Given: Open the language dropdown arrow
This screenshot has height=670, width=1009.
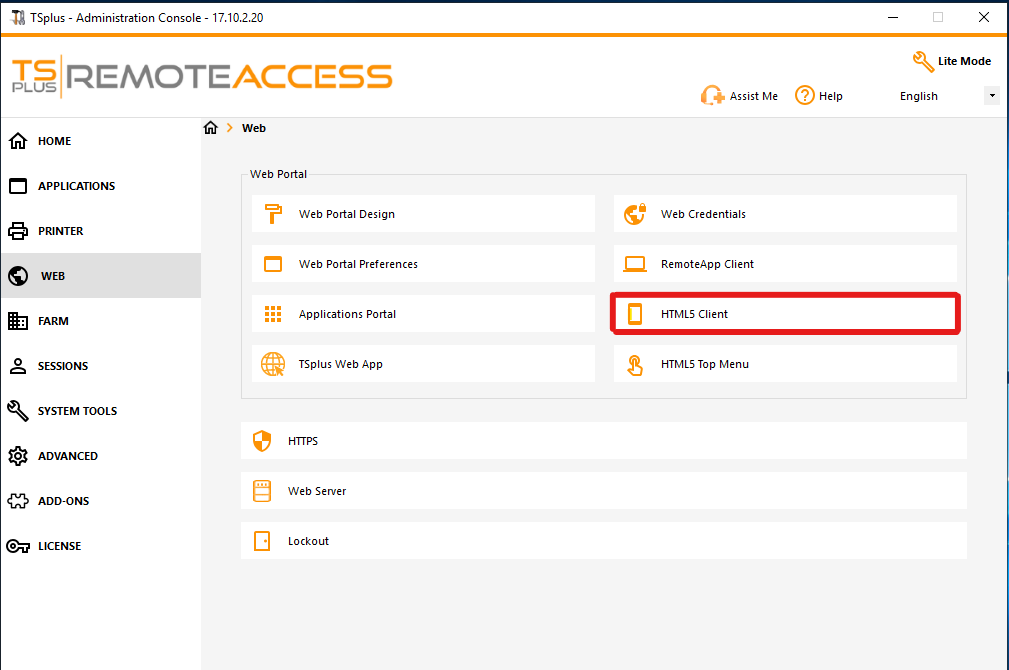Looking at the screenshot, I should click(x=992, y=95).
